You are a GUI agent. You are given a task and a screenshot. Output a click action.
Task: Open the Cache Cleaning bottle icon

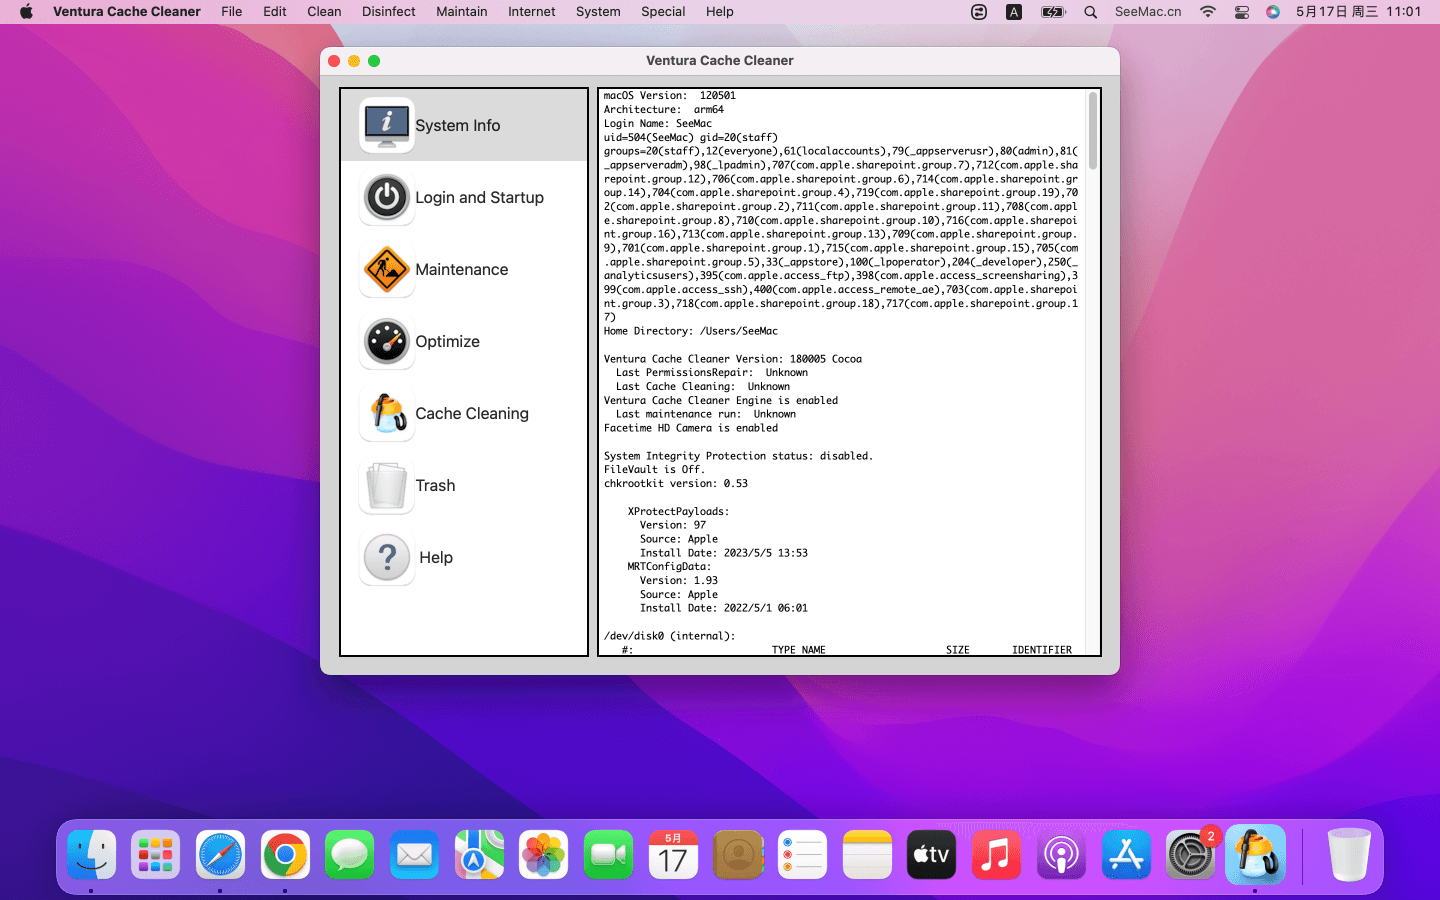tap(387, 413)
